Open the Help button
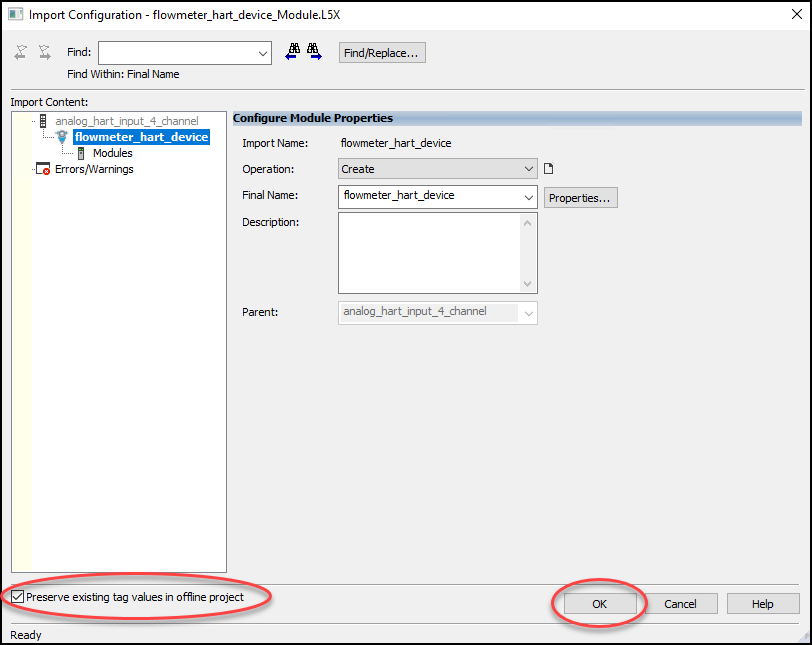812x645 pixels. point(763,604)
